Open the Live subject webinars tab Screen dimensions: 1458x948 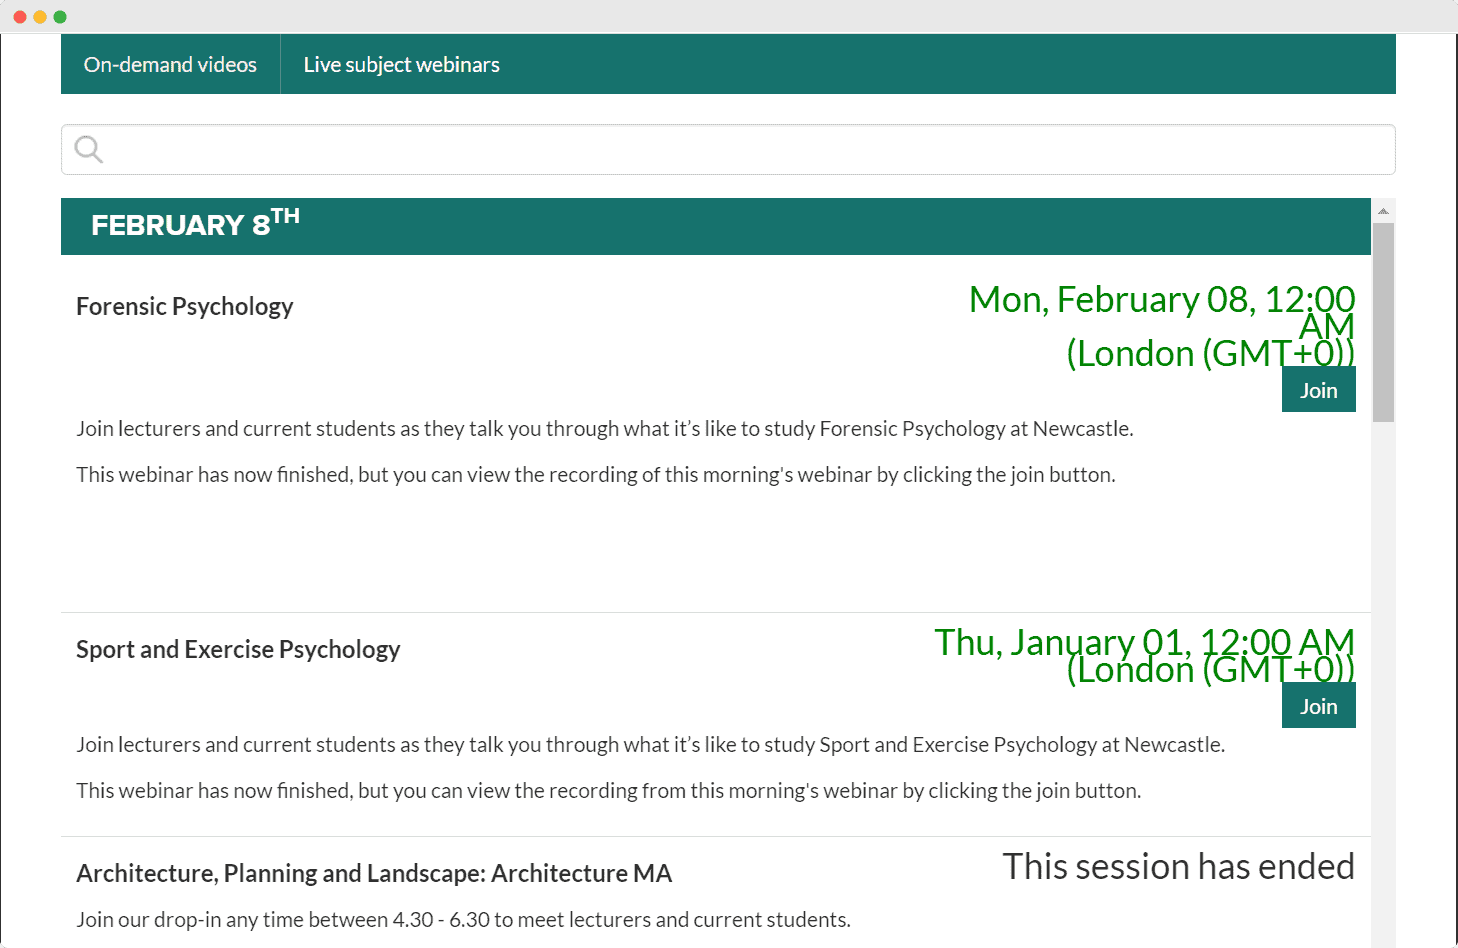coord(401,64)
